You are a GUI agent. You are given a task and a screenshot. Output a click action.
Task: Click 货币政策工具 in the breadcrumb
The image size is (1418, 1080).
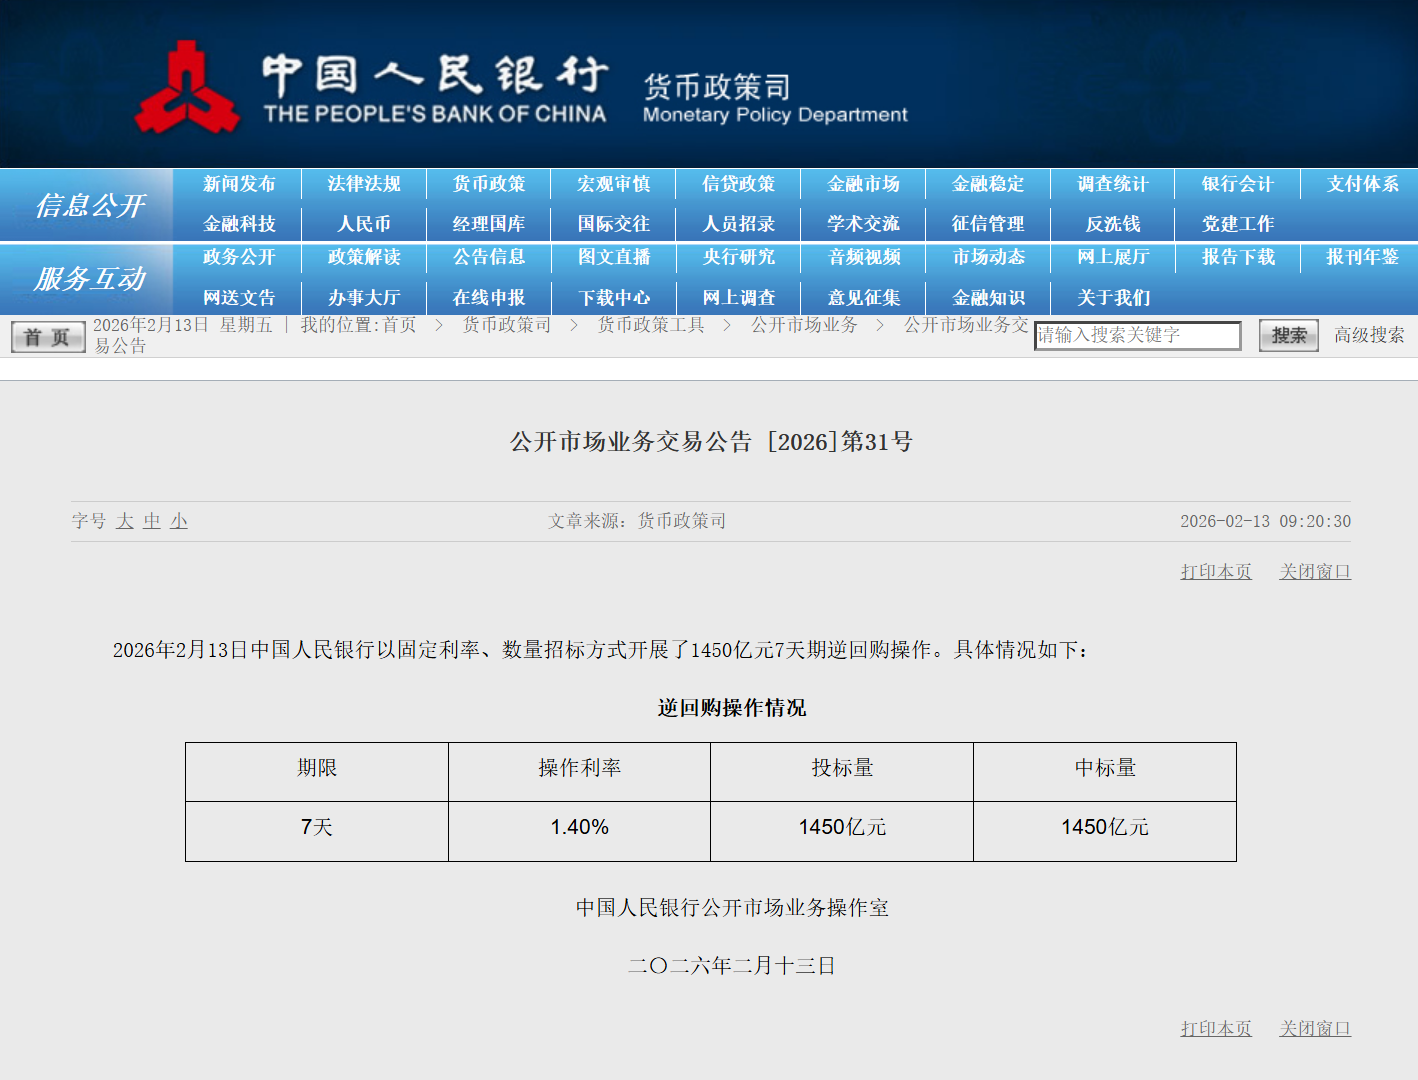(651, 325)
